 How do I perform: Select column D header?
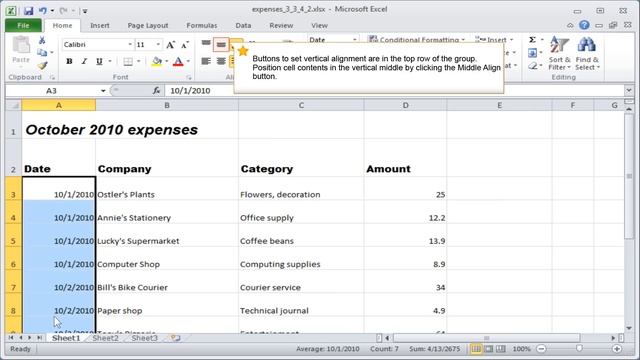405,105
